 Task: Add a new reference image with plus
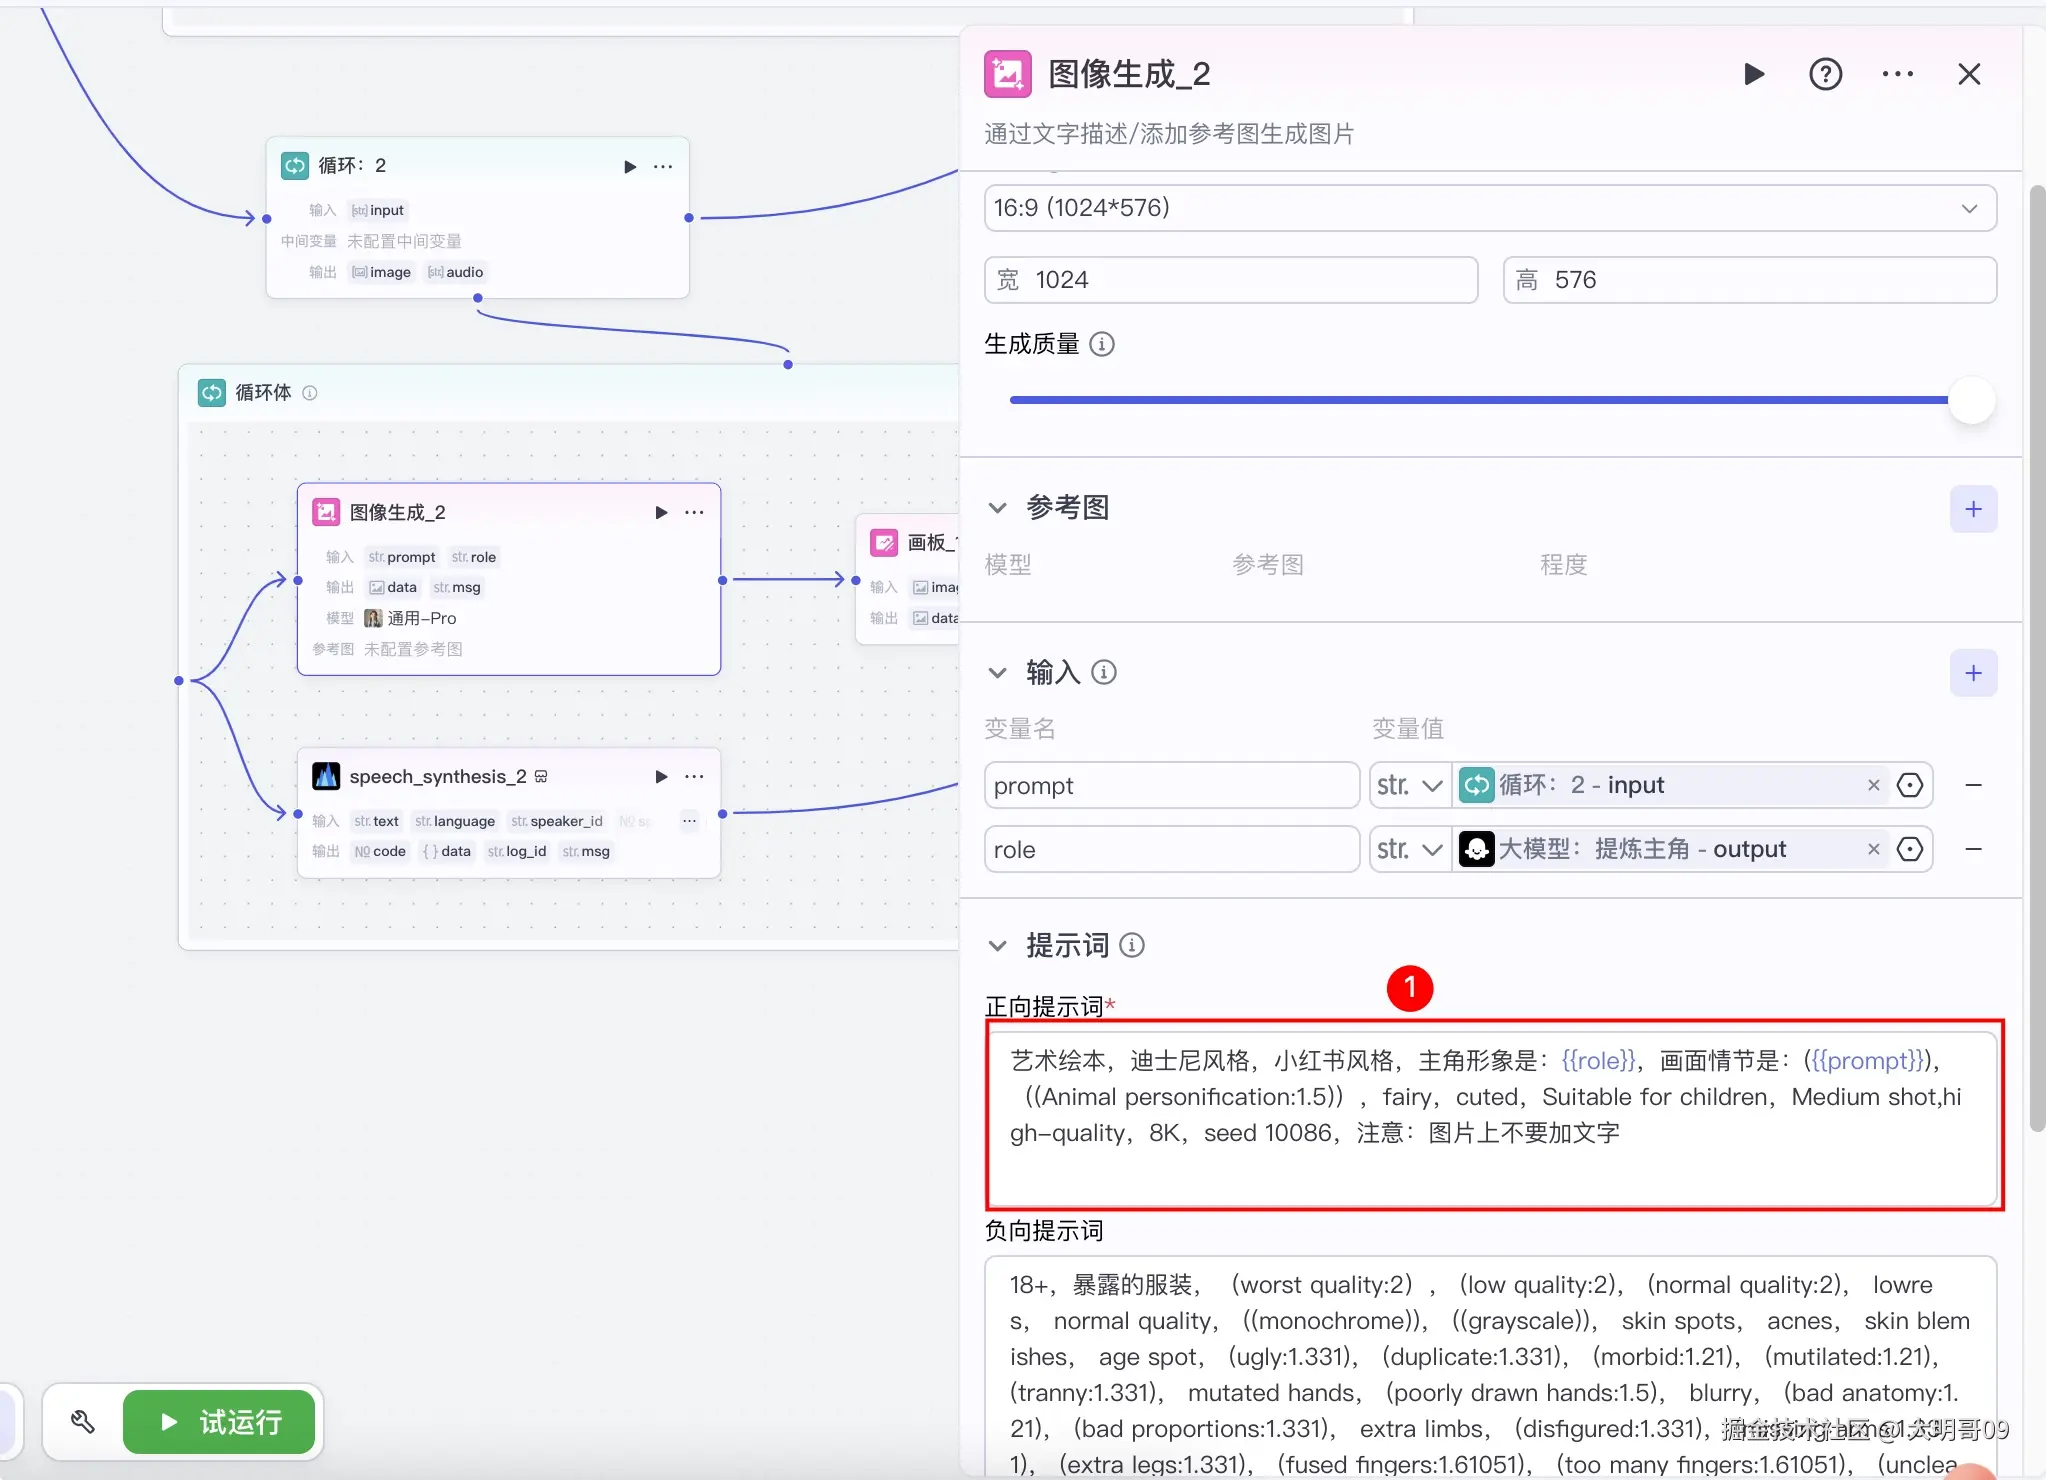click(x=1972, y=509)
